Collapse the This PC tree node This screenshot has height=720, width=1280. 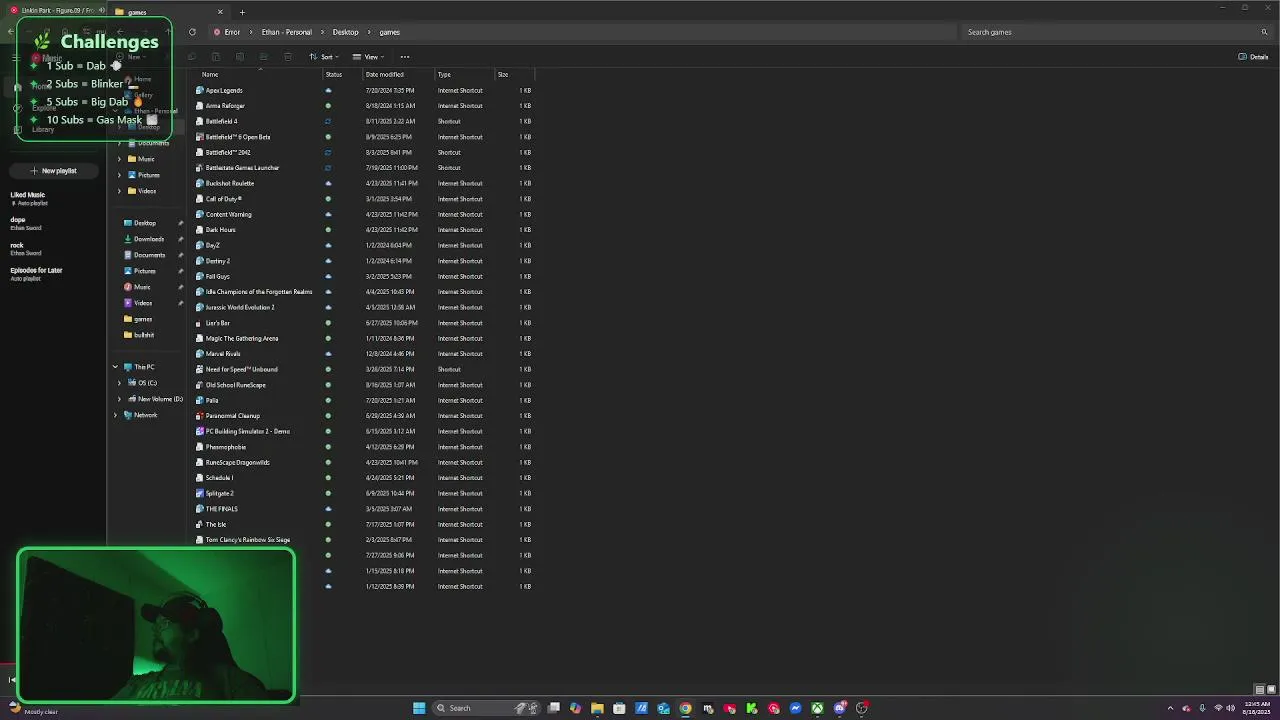(x=115, y=367)
